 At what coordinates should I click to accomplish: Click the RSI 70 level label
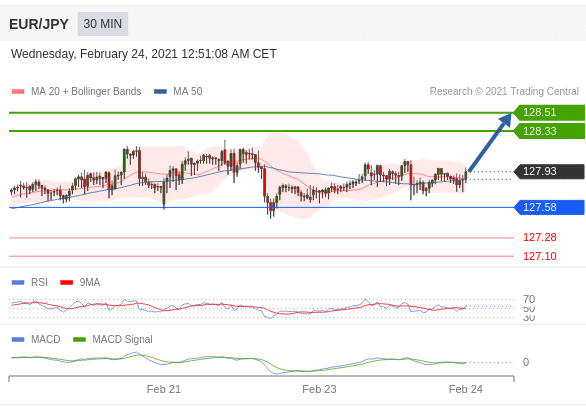(529, 299)
